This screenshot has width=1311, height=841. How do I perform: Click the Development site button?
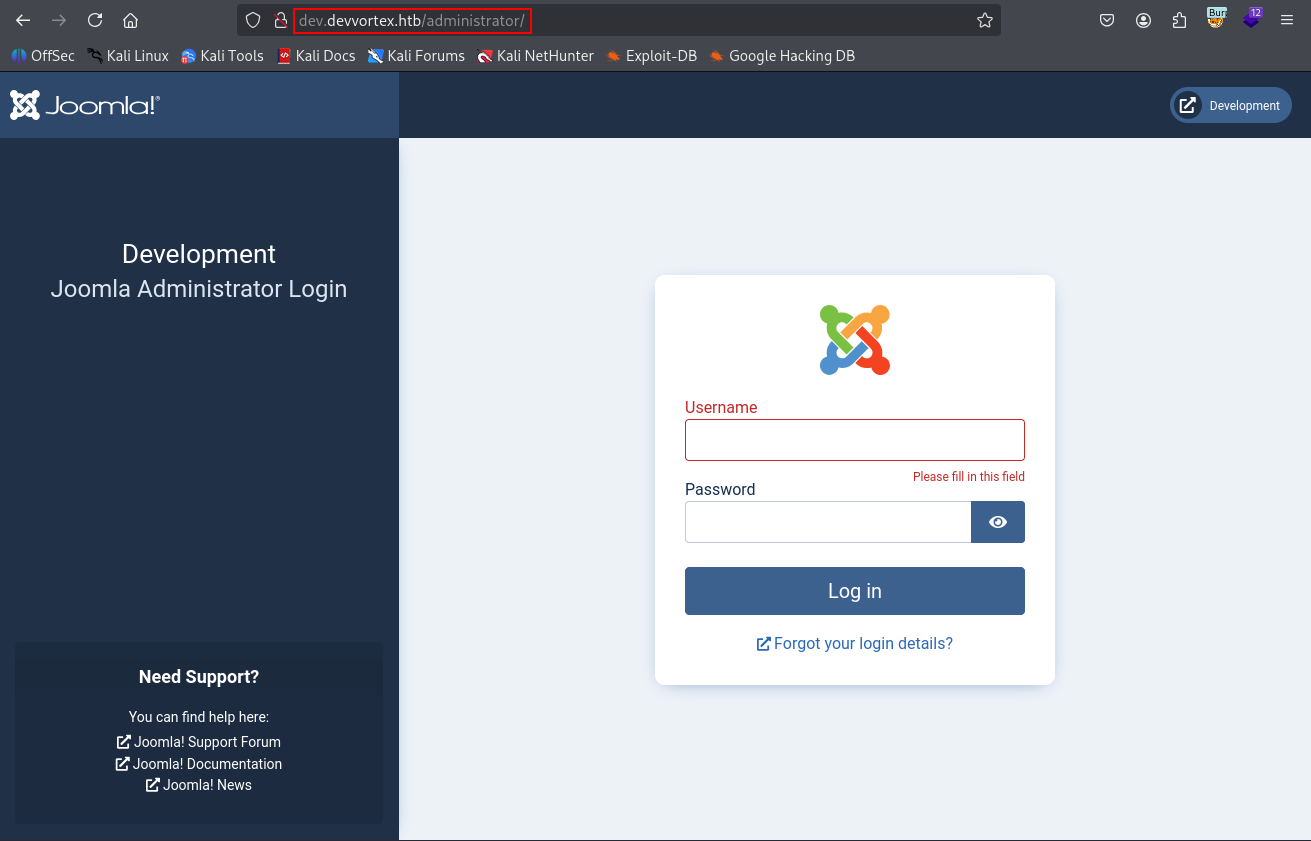coord(1231,105)
